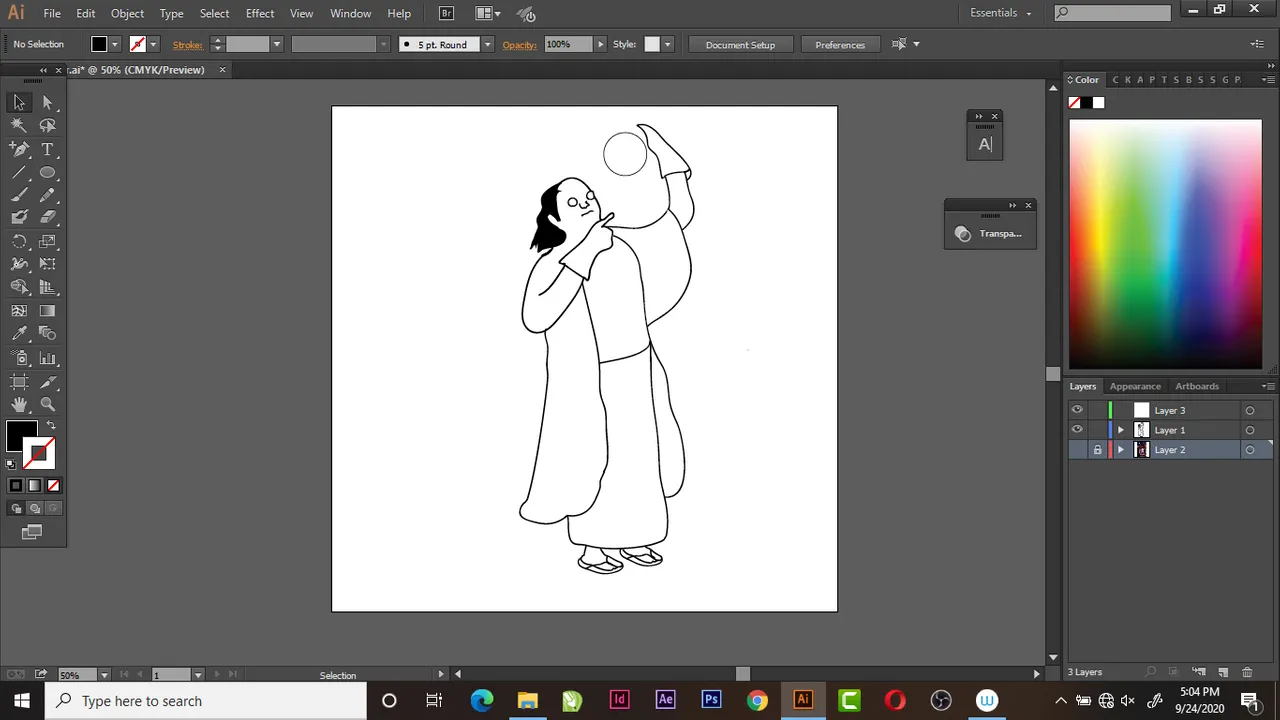Pick the Zoom tool
The width and height of the screenshot is (1280, 720).
click(47, 404)
